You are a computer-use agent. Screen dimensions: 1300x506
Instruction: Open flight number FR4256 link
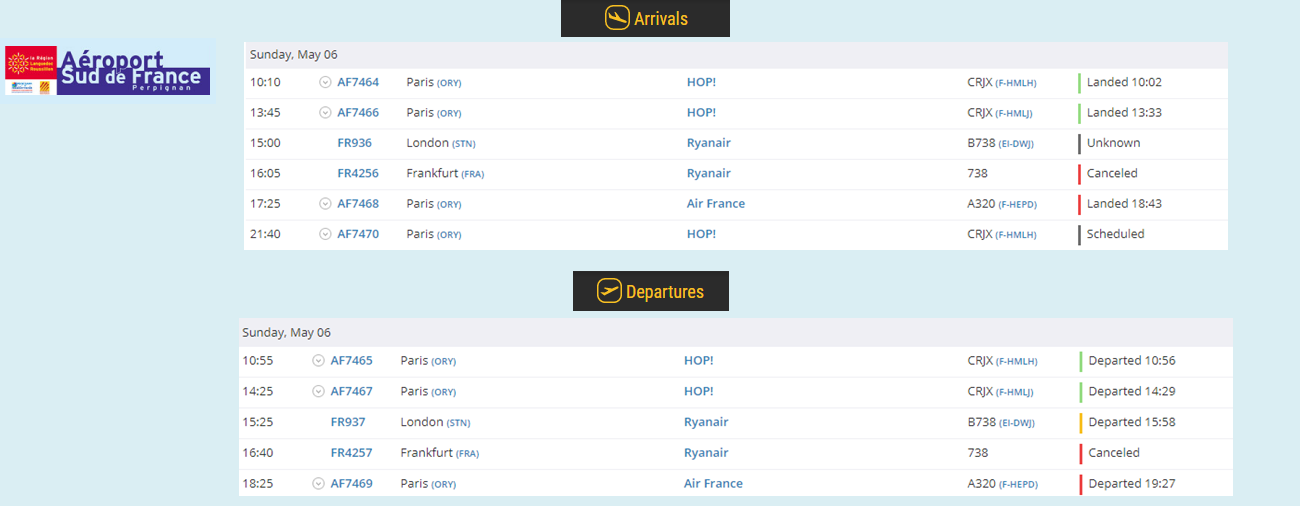pyautogui.click(x=358, y=173)
